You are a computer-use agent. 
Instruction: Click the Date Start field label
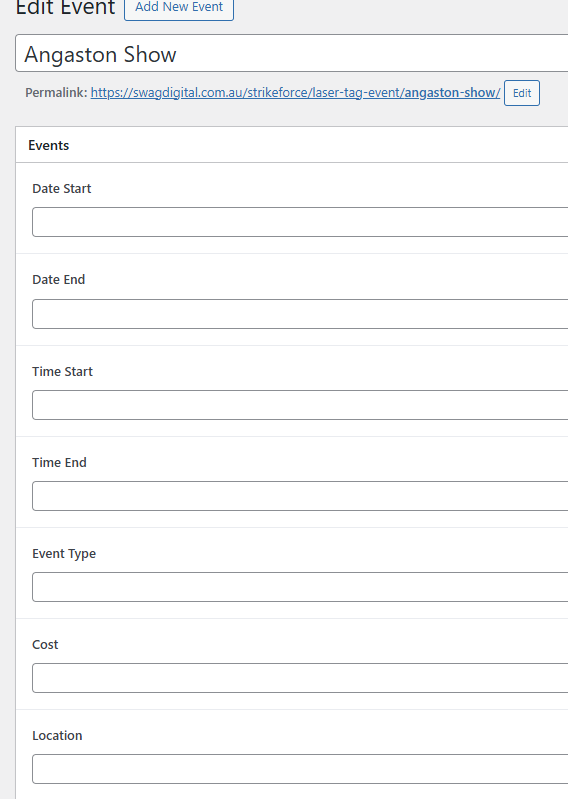point(62,189)
